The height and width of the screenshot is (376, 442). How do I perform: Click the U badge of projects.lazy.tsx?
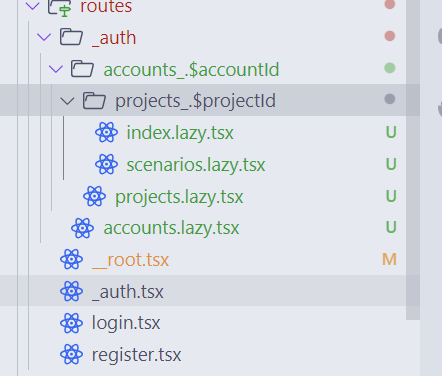[391, 196]
